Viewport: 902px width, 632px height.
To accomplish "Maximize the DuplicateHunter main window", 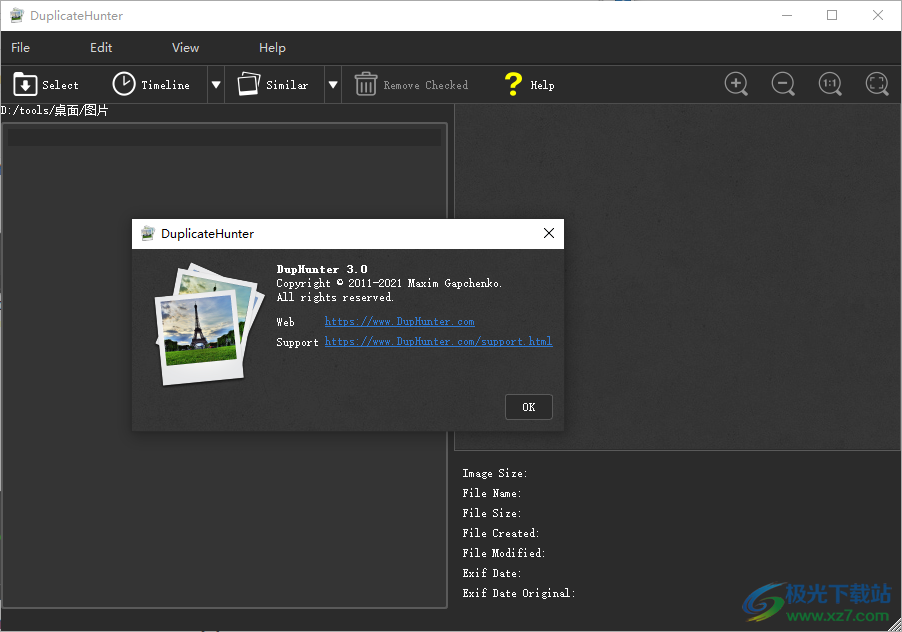I will 832,16.
